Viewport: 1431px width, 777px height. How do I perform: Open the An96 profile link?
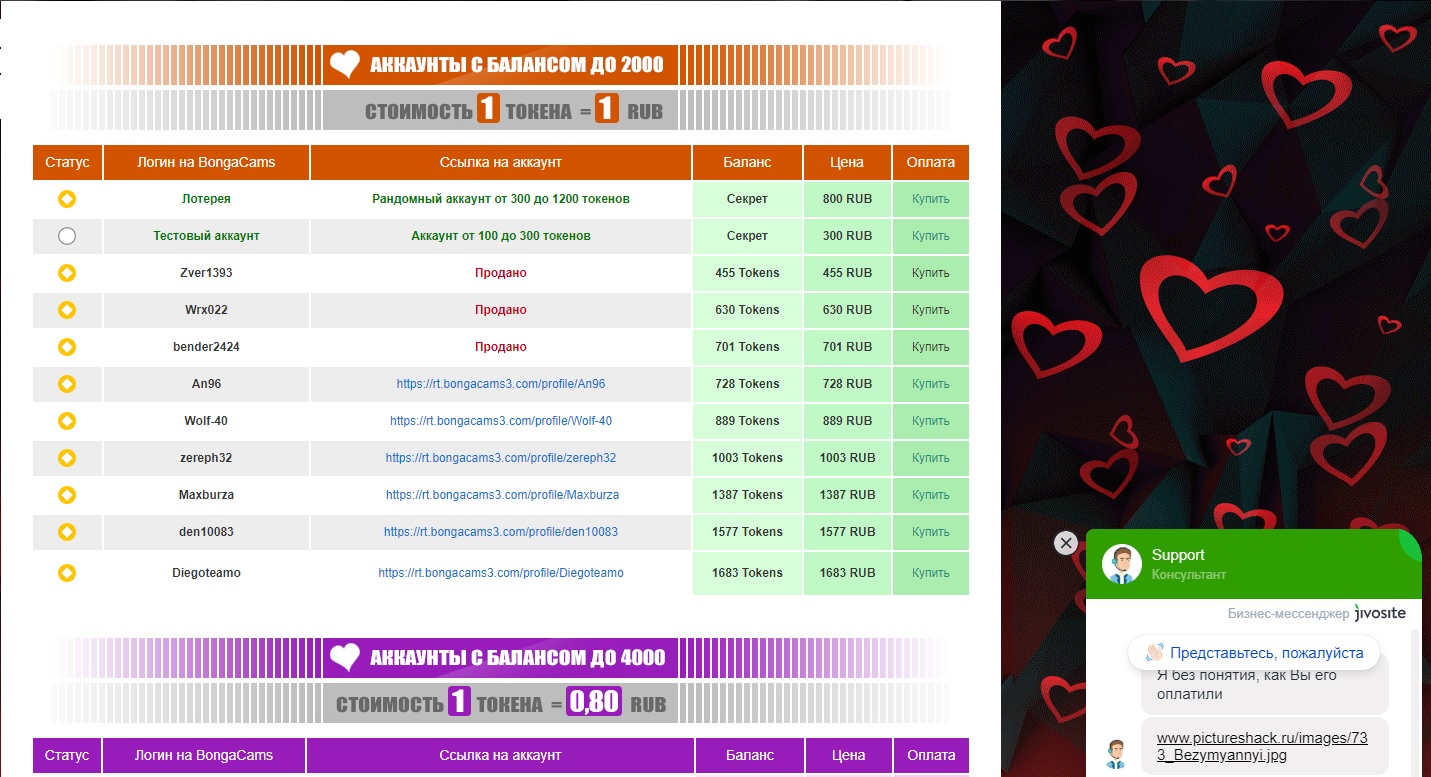click(501, 384)
